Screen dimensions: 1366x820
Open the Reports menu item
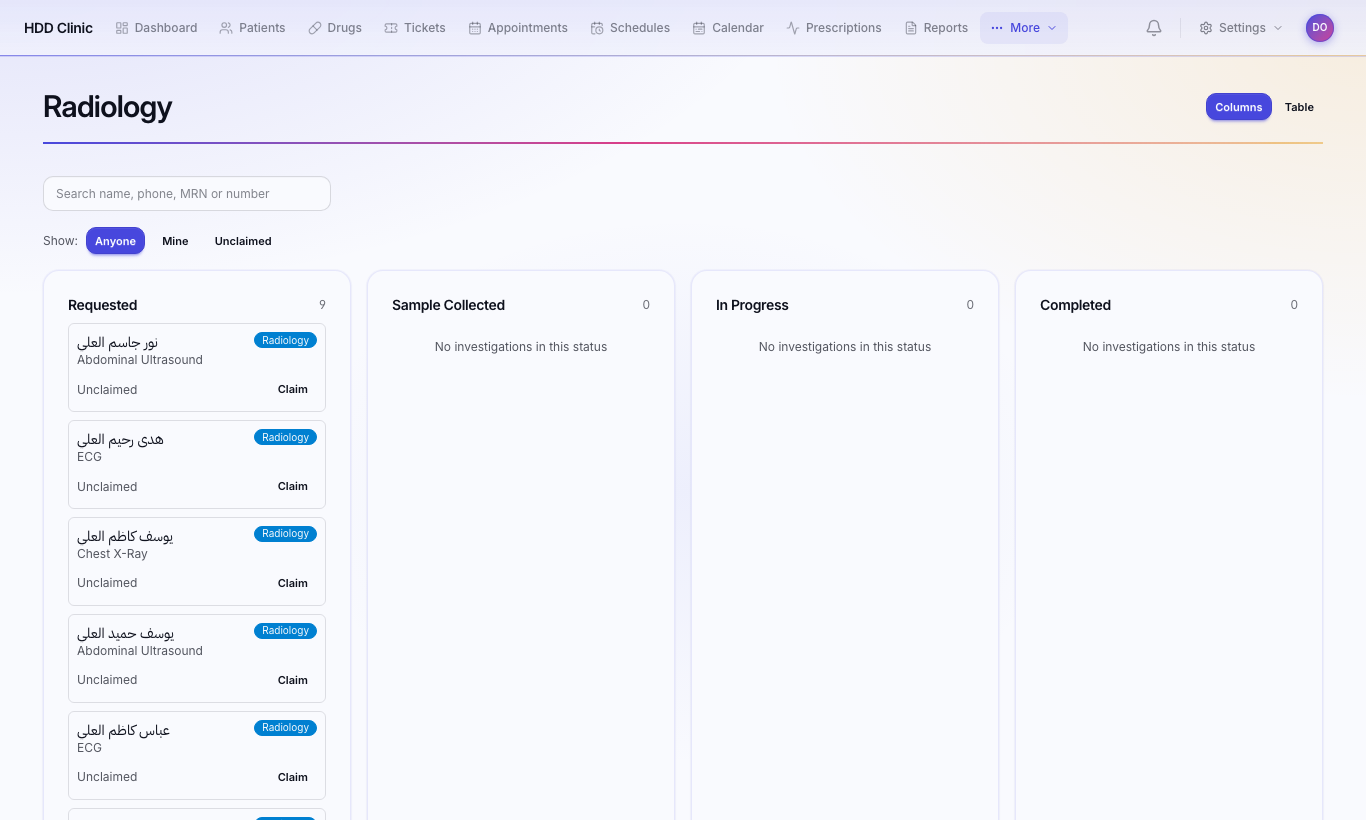point(936,28)
